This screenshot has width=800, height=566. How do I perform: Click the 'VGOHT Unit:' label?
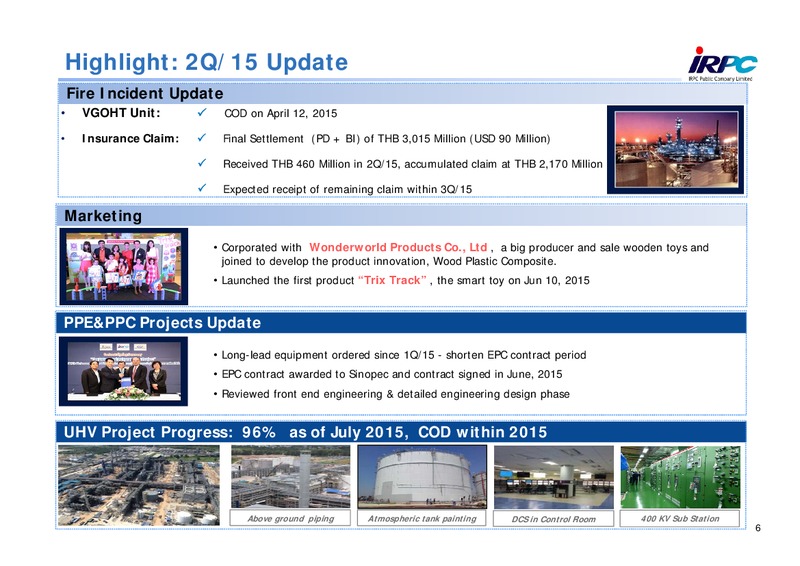(121, 113)
